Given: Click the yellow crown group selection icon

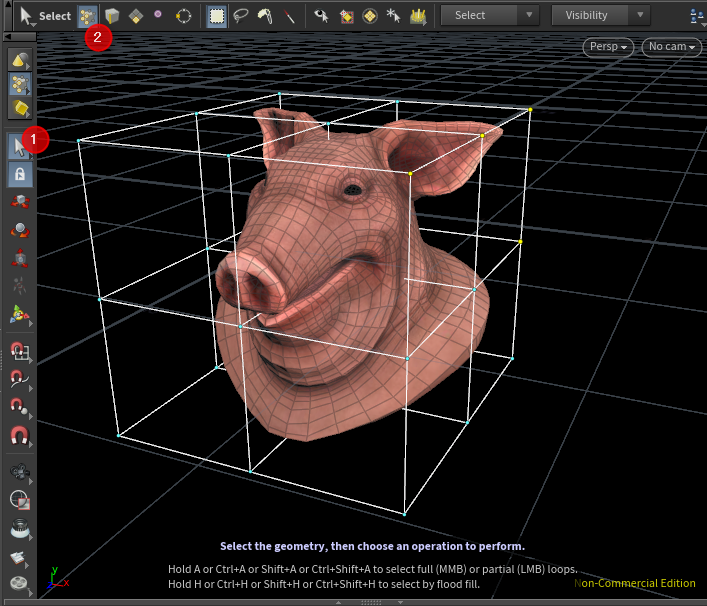Looking at the screenshot, I should 418,17.
